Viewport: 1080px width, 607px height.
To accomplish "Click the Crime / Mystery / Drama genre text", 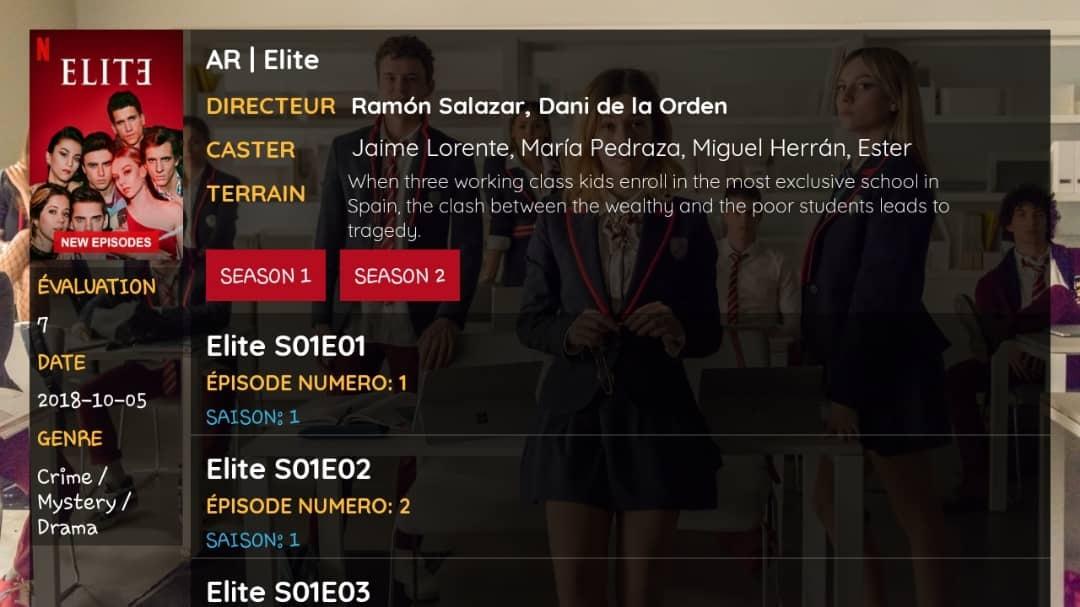I will click(84, 502).
